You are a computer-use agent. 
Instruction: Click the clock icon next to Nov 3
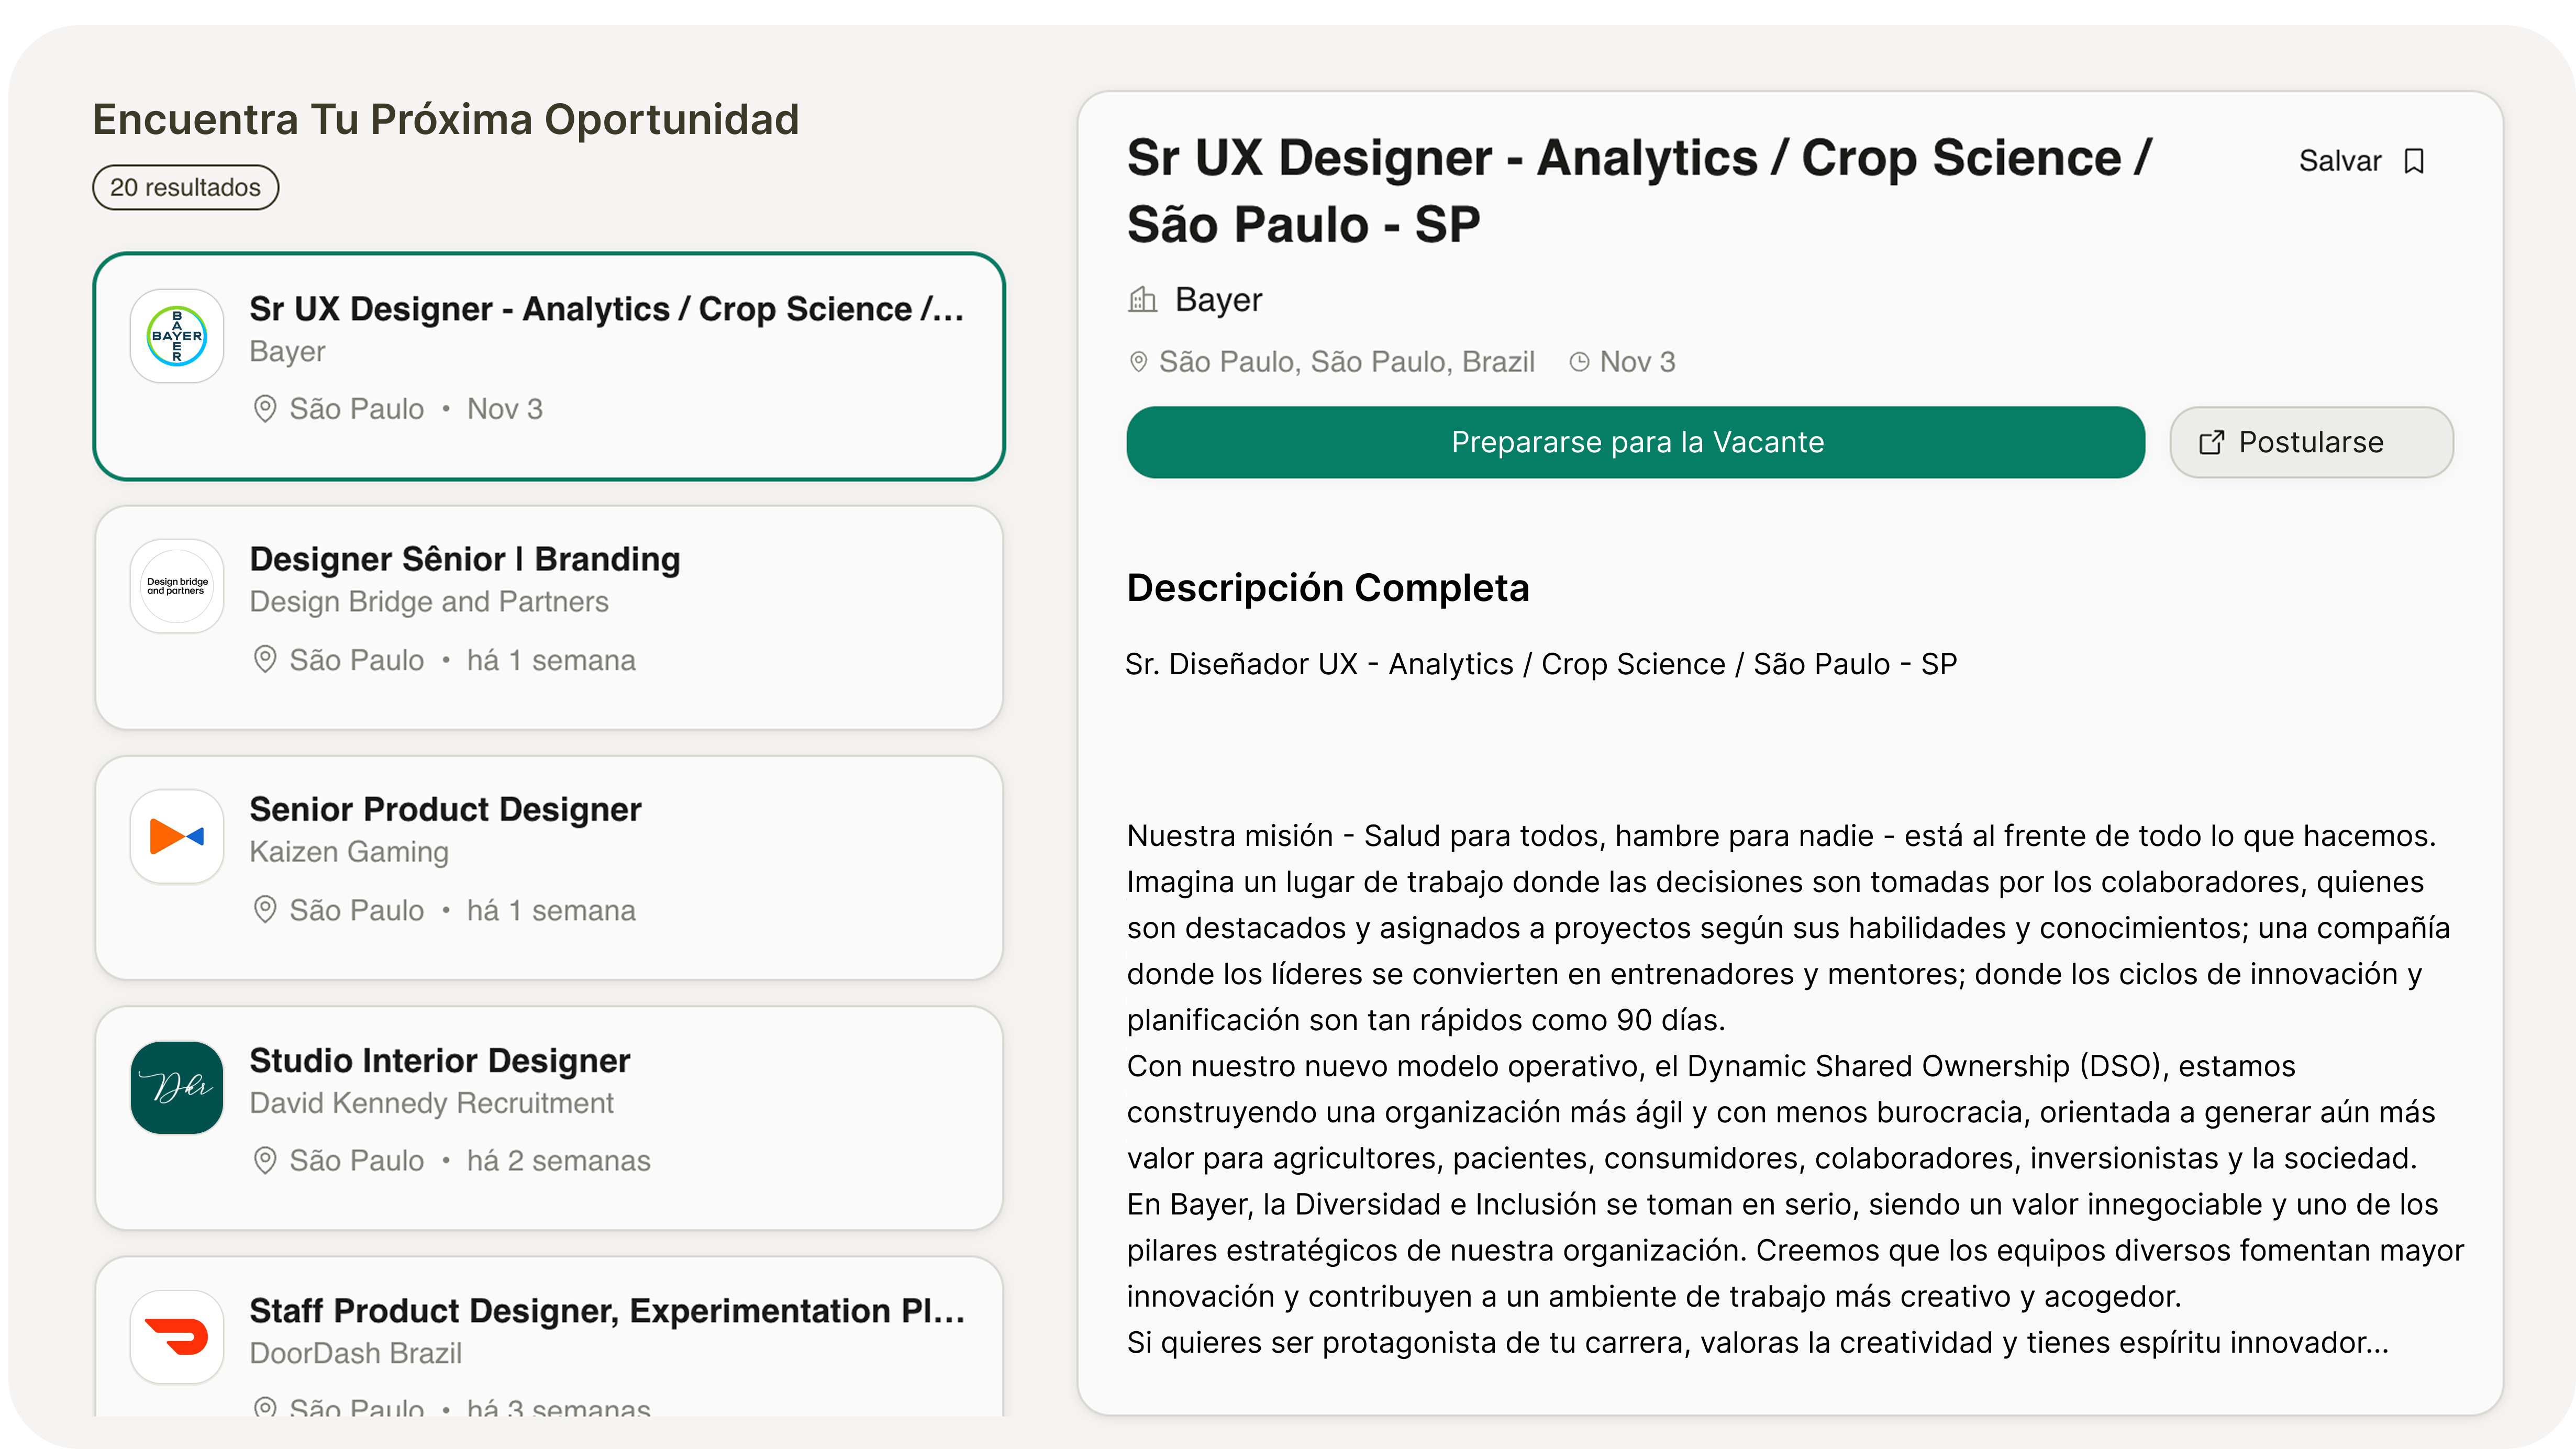[x=1579, y=362]
